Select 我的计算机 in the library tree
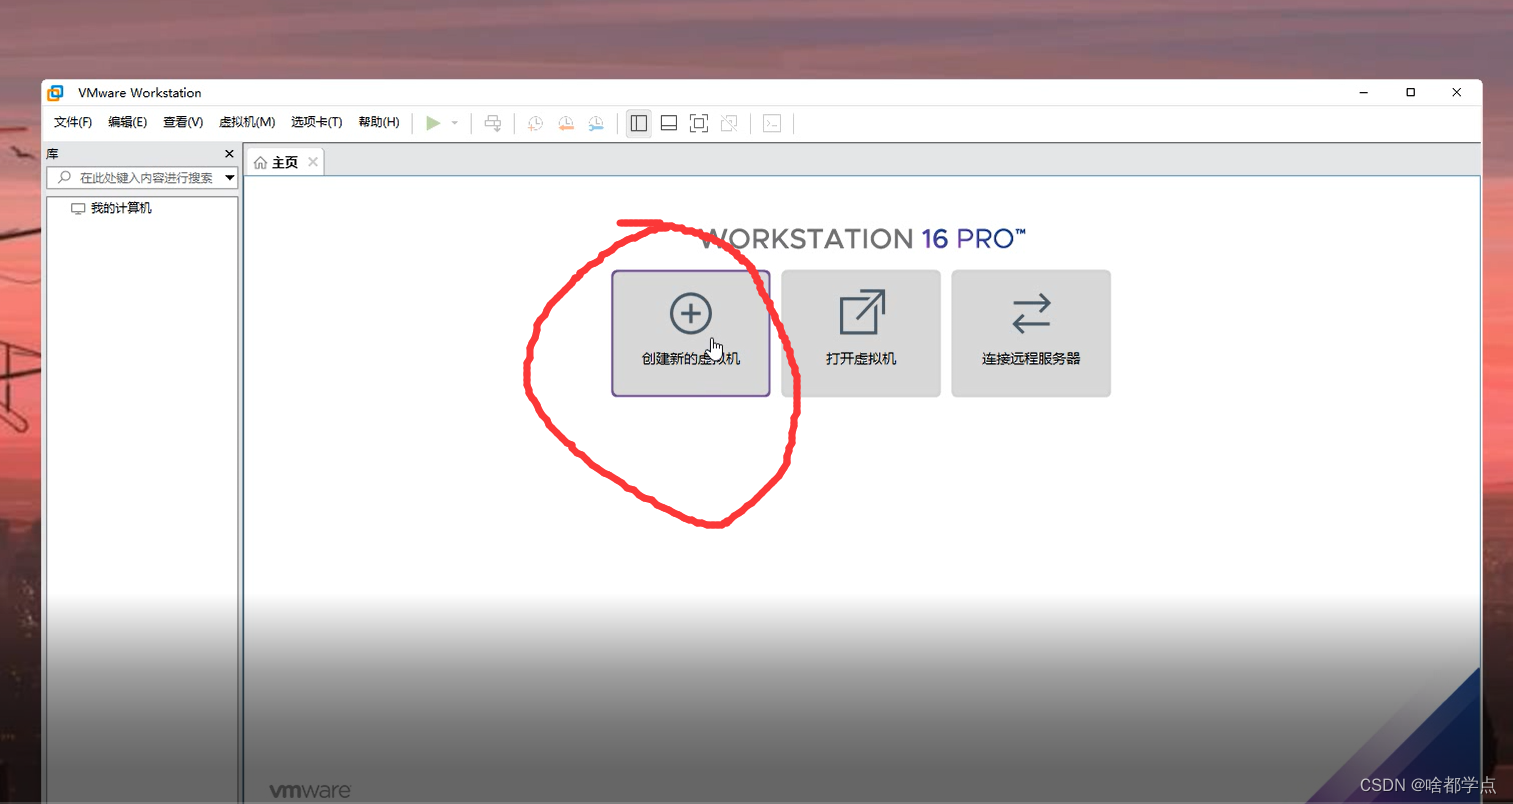 pyautogui.click(x=121, y=208)
